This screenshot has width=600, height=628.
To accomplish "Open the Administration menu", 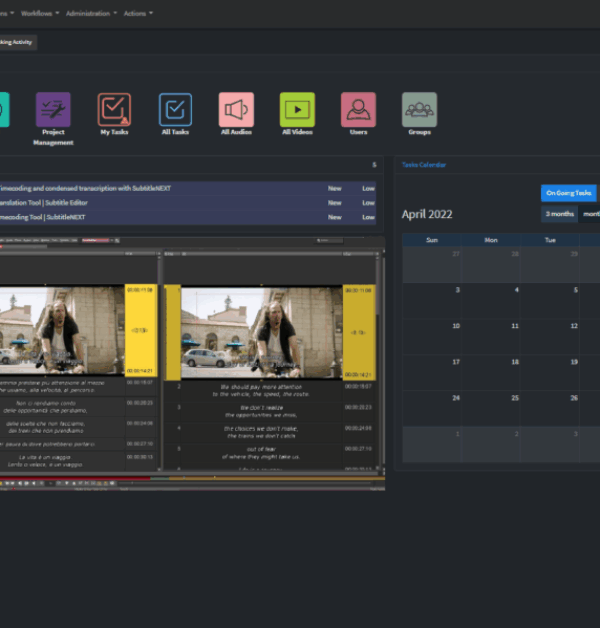I will [91, 13].
